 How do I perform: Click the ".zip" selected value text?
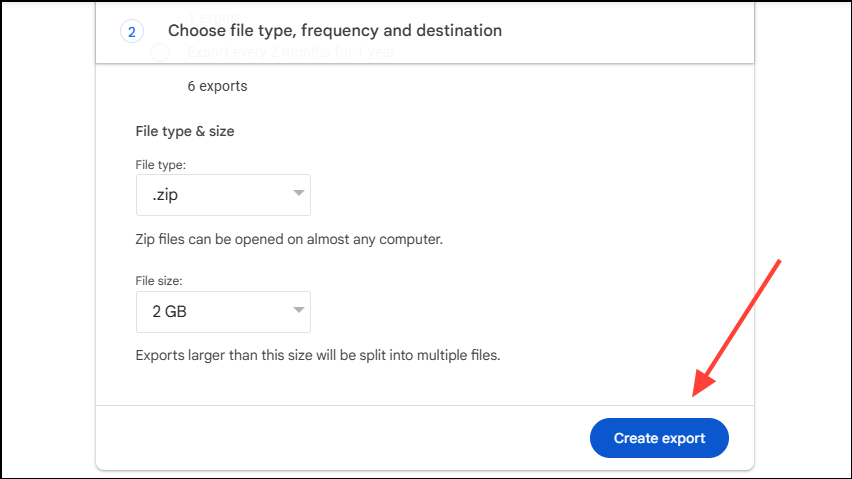[167, 195]
